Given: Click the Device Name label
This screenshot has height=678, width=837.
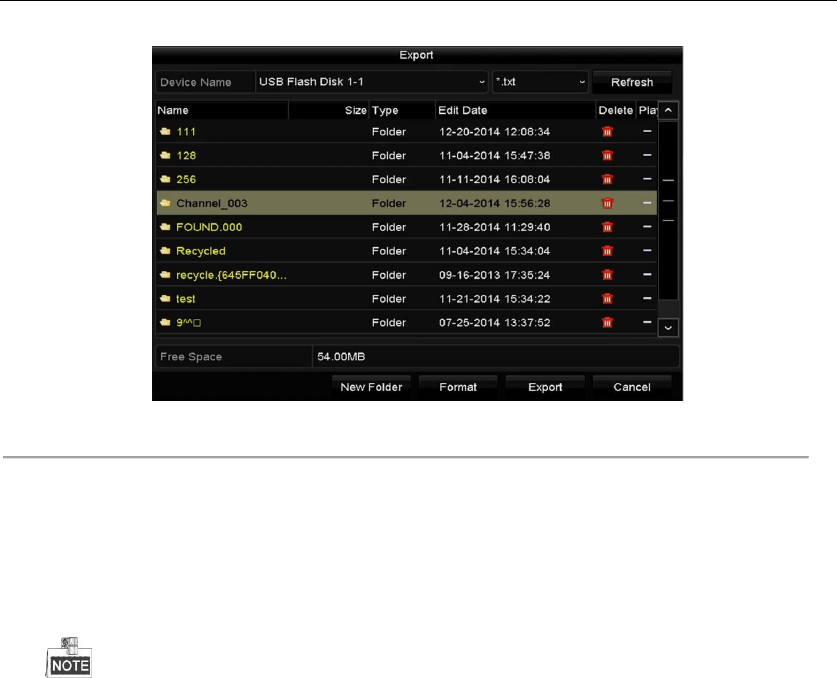Looking at the screenshot, I should [196, 82].
